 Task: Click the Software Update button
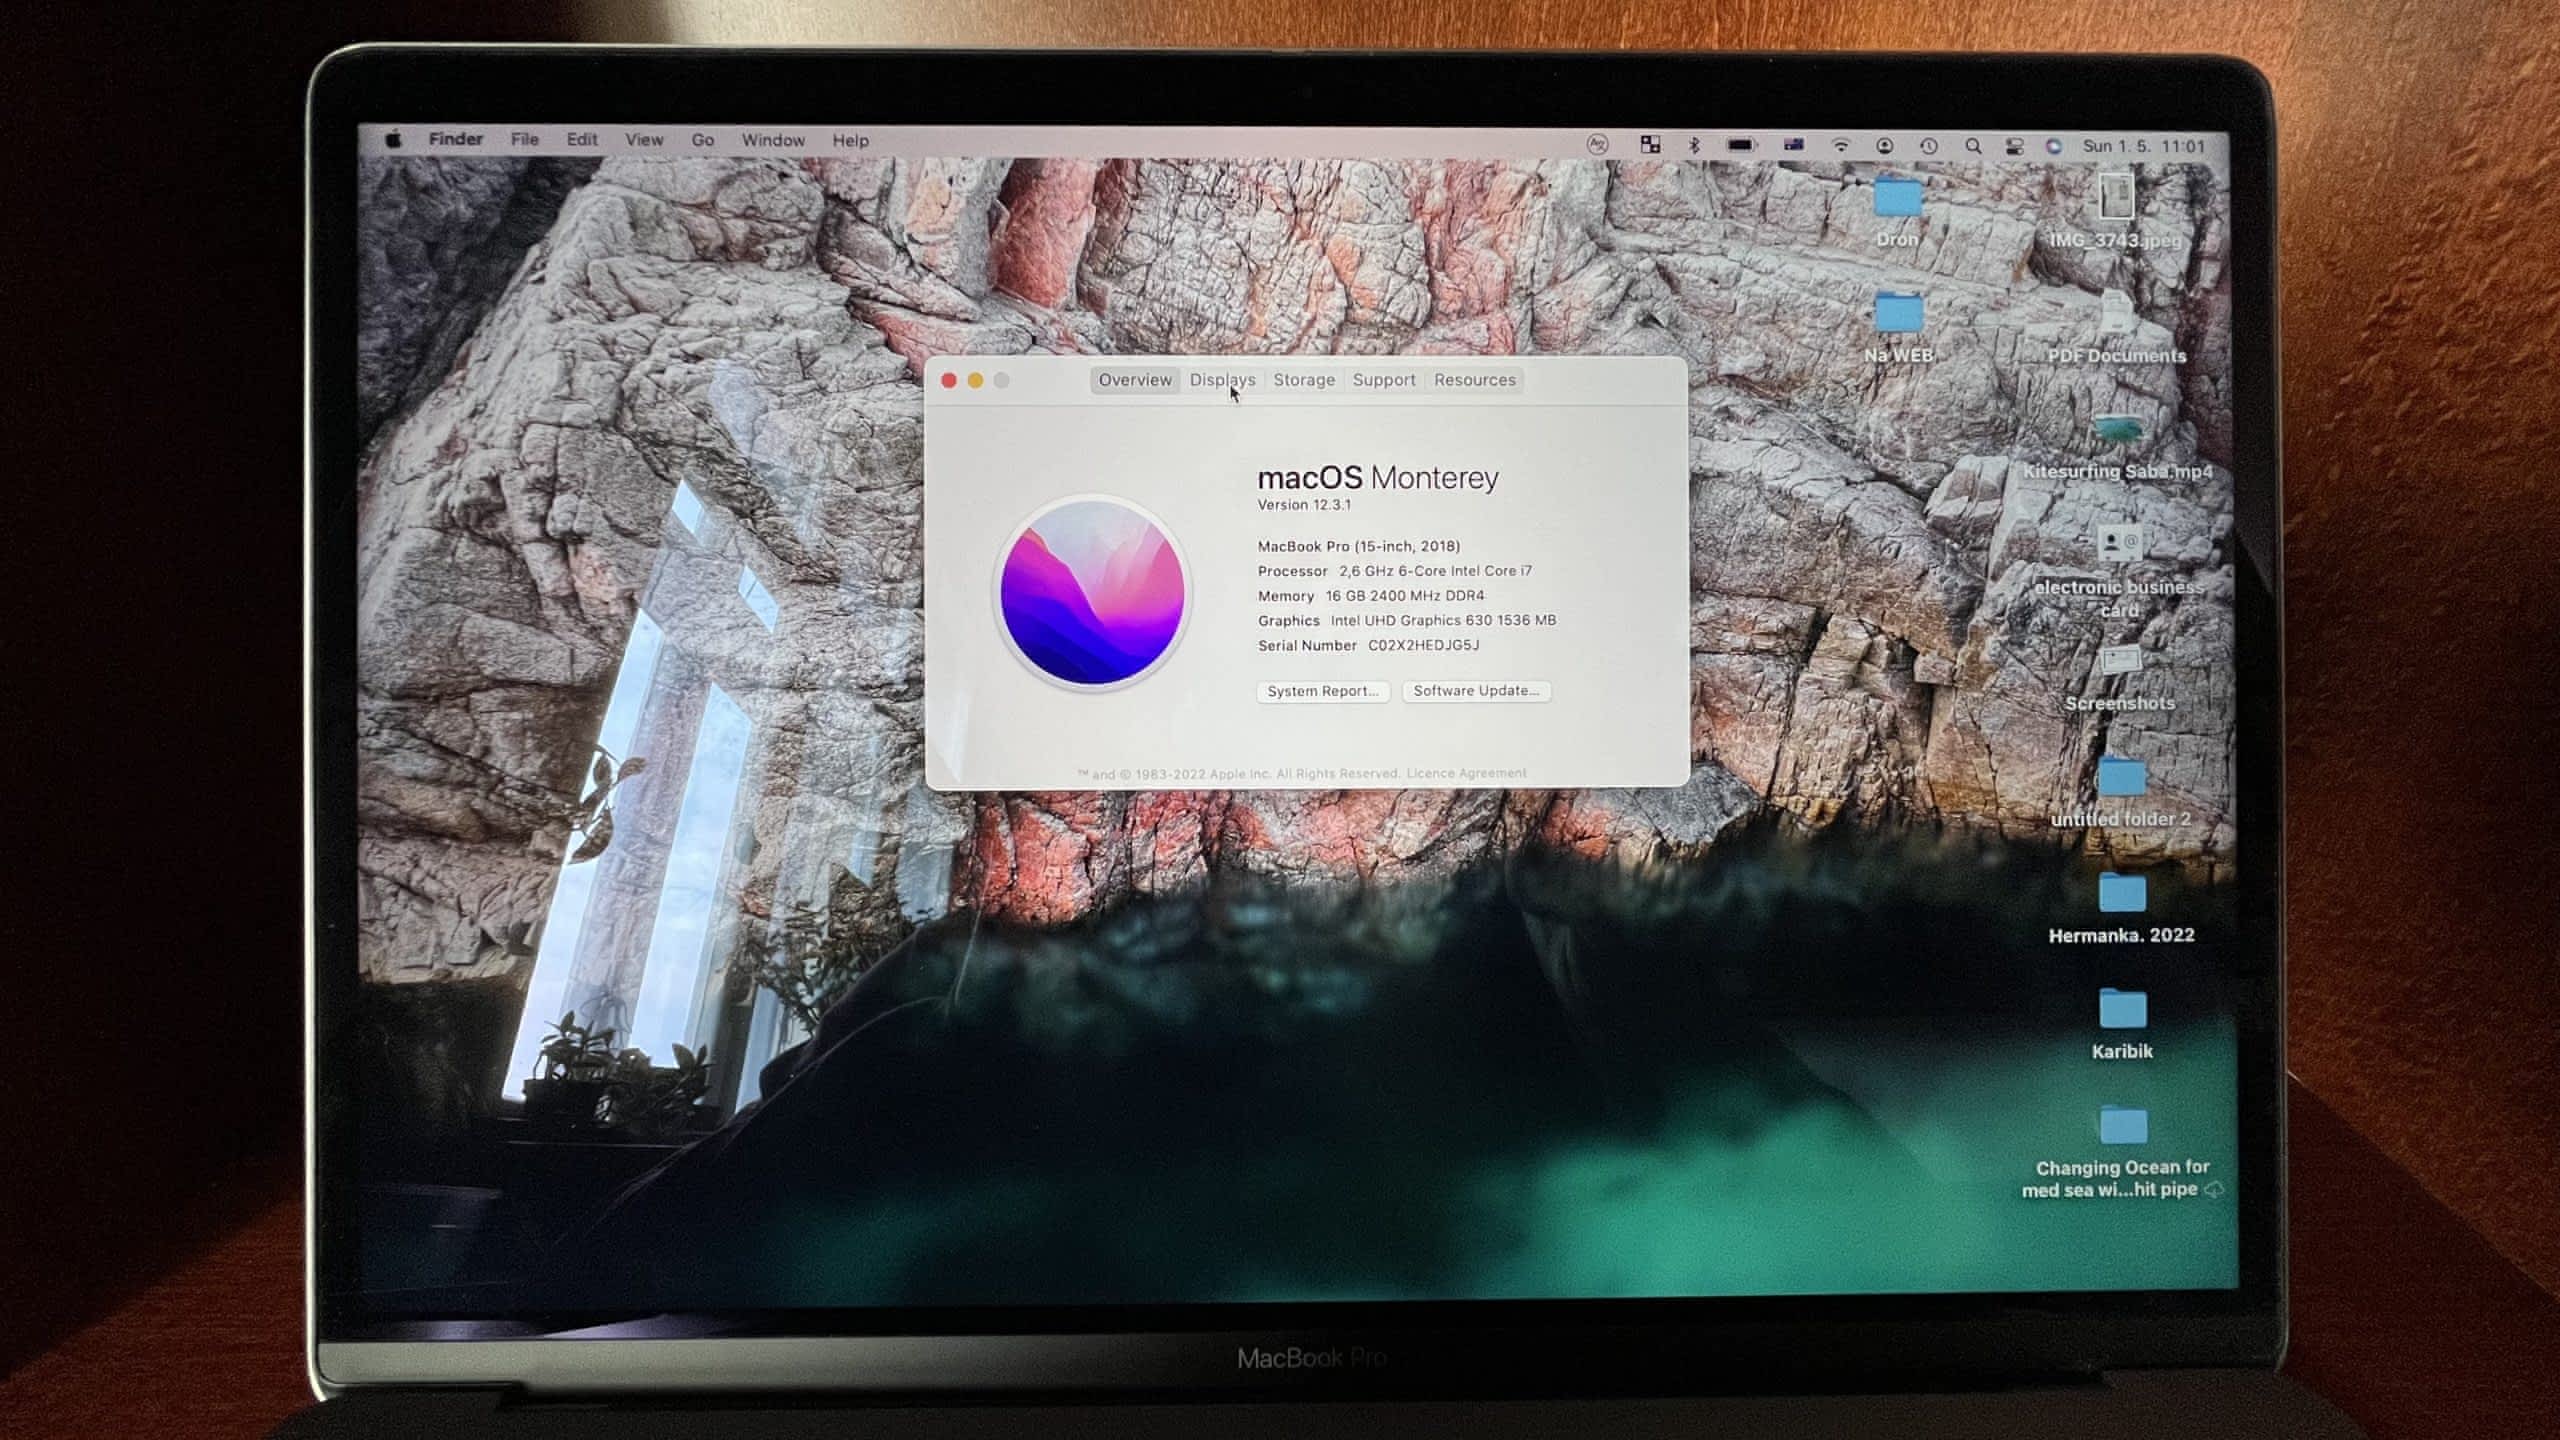pyautogui.click(x=1476, y=691)
